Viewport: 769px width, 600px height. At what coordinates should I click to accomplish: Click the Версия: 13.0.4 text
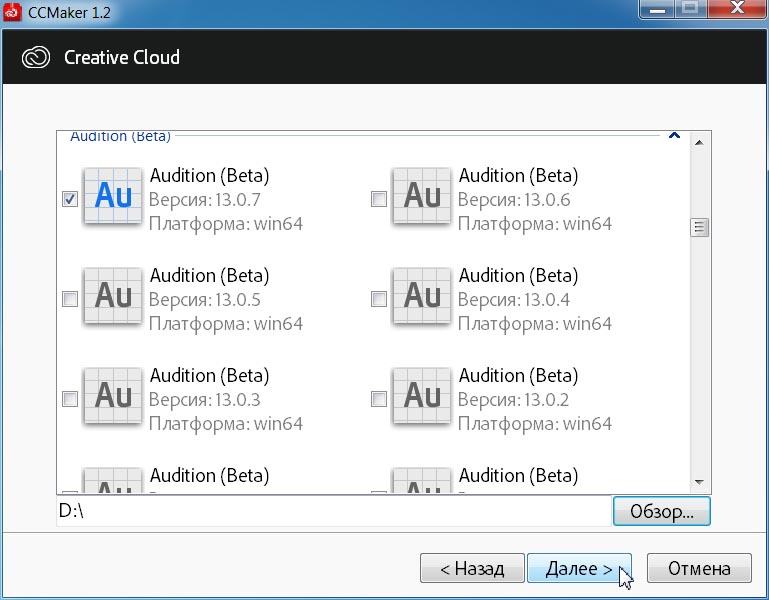[x=514, y=300]
